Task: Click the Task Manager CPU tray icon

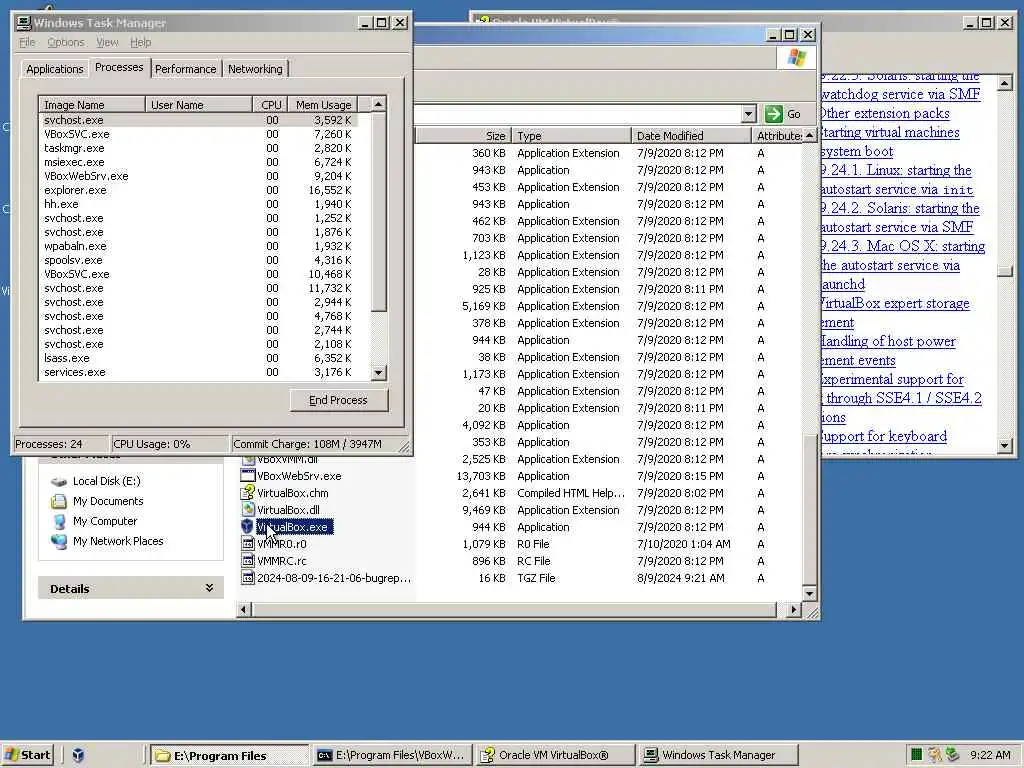Action: point(916,755)
